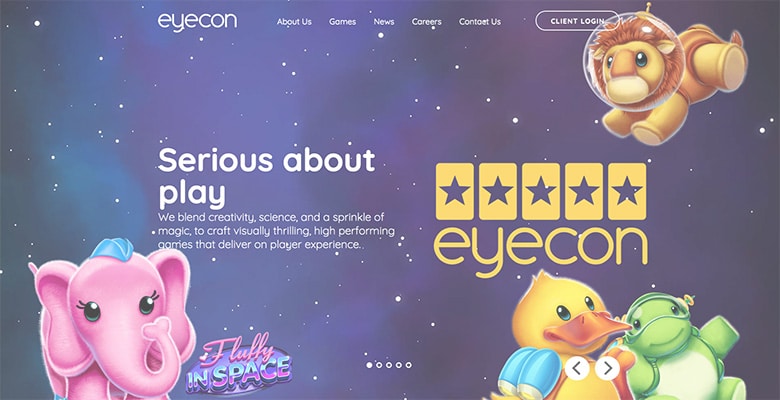This screenshot has height=400, width=780.
Task: Open the Contact Us page
Action: 480,22
